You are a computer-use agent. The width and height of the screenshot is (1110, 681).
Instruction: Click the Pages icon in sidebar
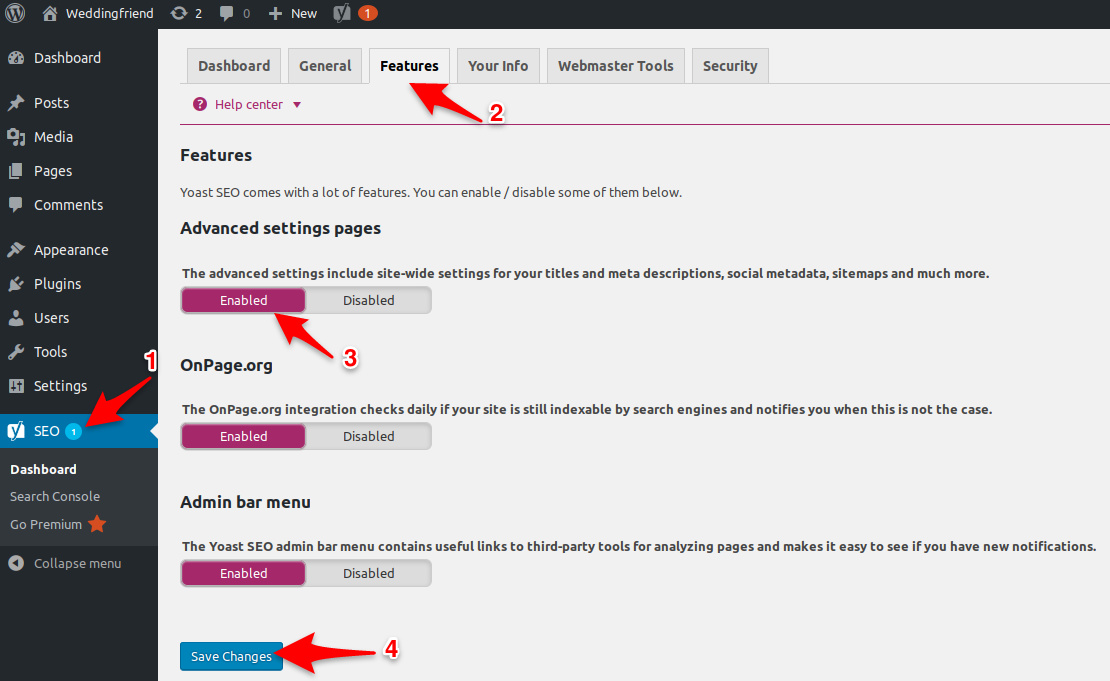(x=16, y=171)
